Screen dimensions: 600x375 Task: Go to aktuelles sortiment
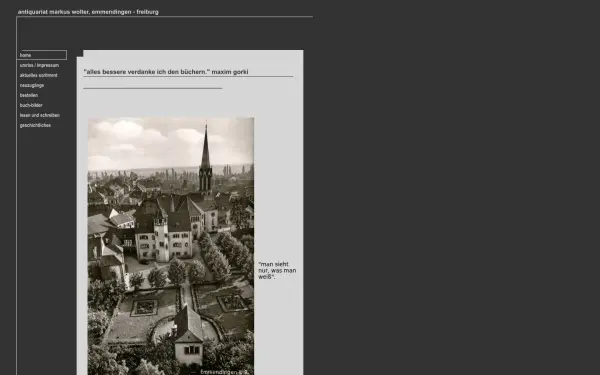[x=38, y=75]
